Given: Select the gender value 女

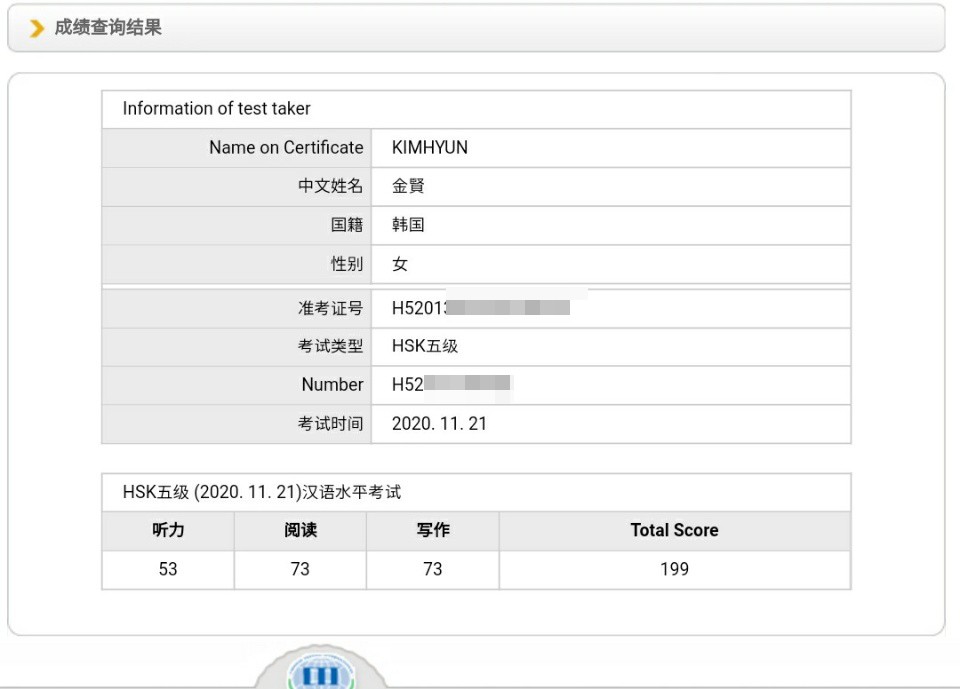Looking at the screenshot, I should click(400, 264).
